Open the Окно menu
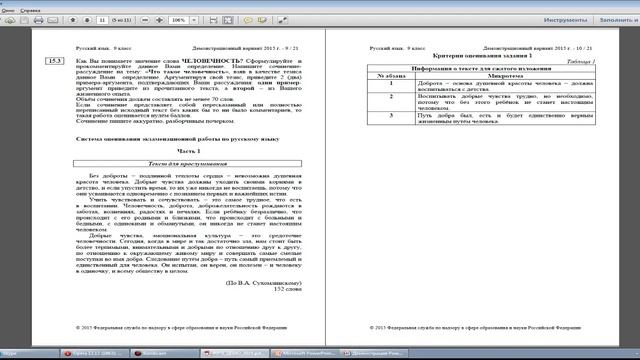 [x=8, y=11]
